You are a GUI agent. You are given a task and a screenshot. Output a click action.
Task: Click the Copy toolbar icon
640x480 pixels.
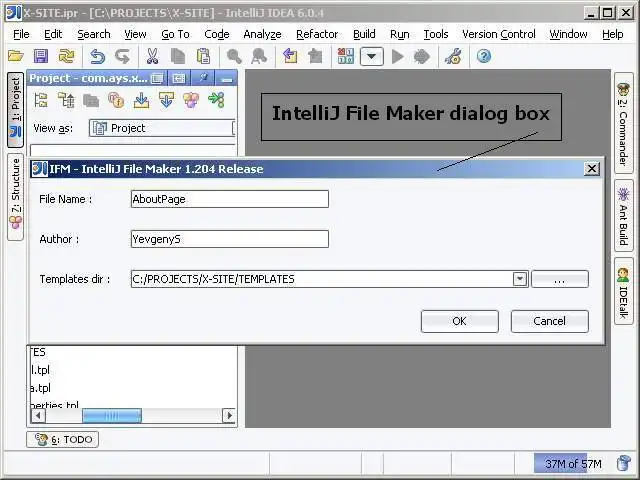pyautogui.click(x=178, y=56)
